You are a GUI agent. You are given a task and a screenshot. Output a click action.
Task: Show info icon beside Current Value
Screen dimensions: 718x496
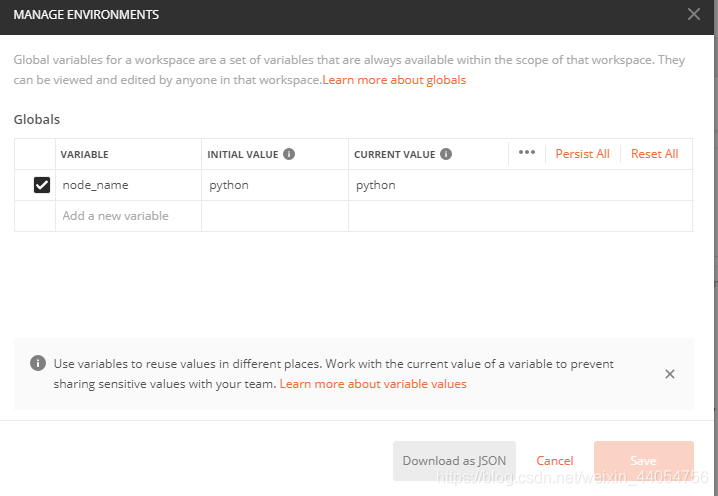[x=446, y=154]
